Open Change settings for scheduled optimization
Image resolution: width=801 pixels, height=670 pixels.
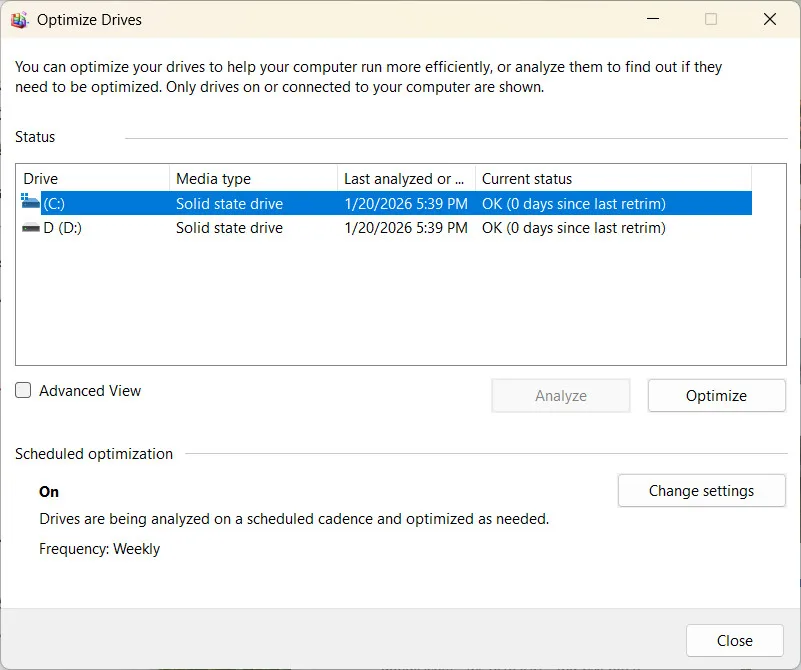click(x=701, y=491)
